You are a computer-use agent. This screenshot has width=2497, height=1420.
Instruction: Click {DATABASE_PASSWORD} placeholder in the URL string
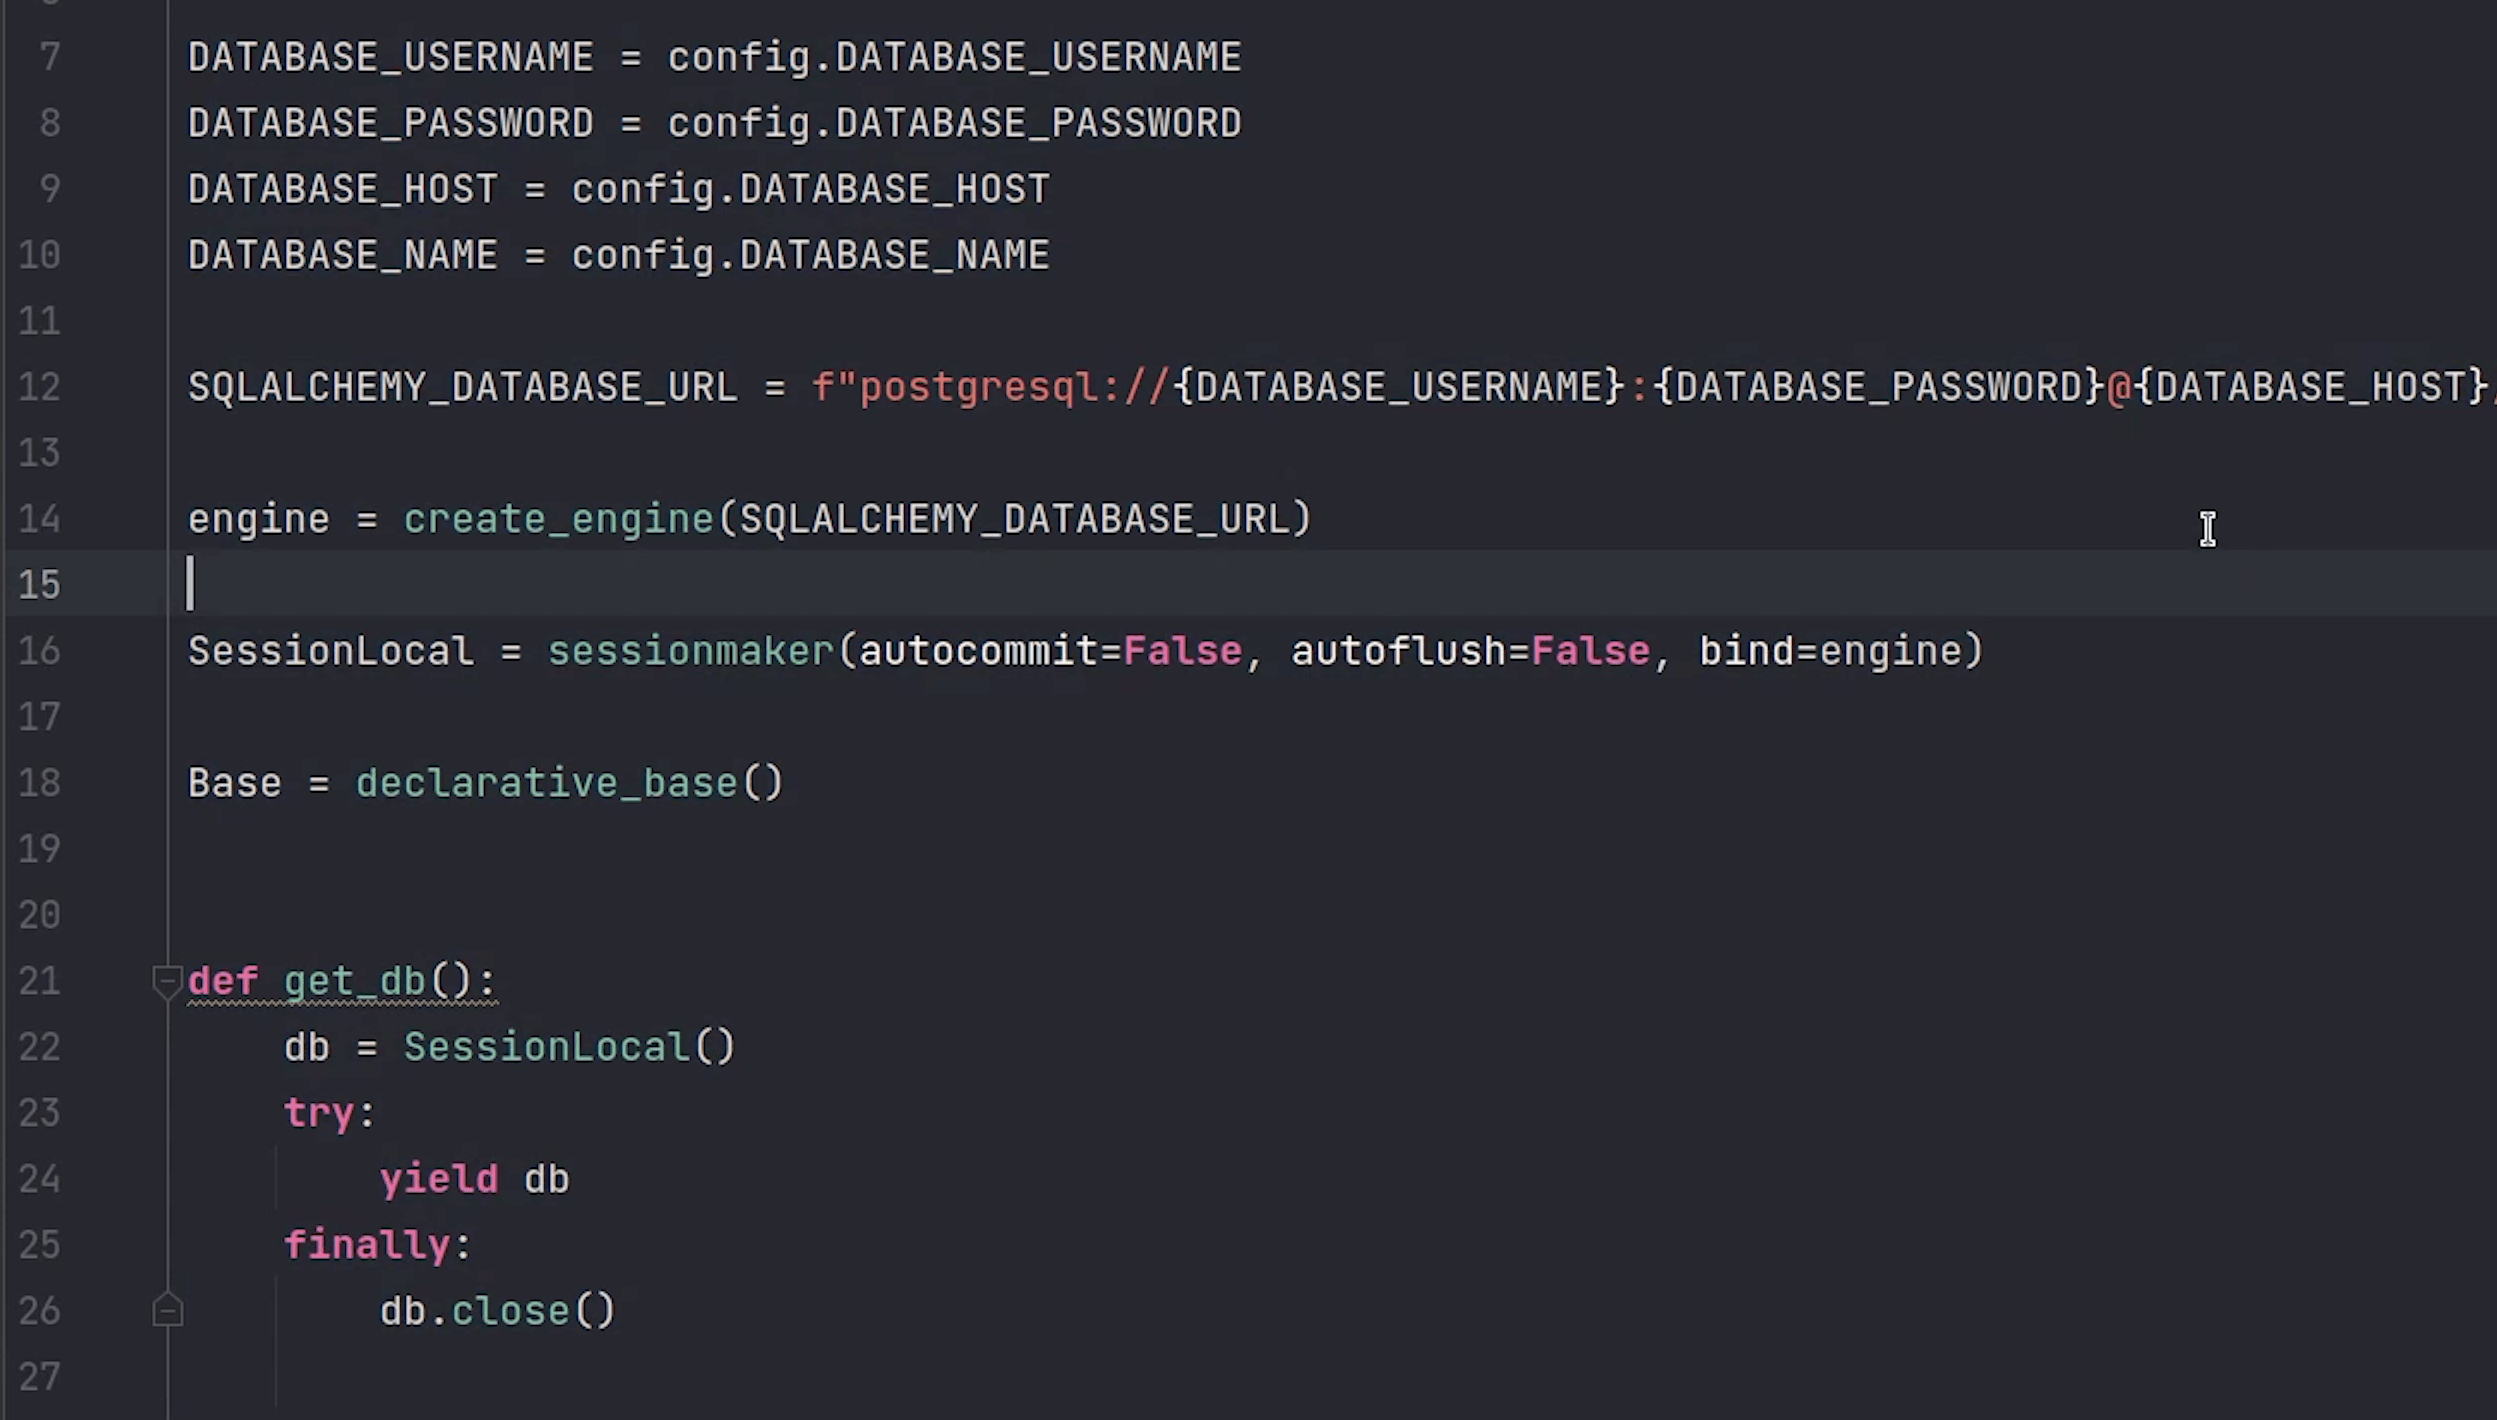tap(1878, 387)
